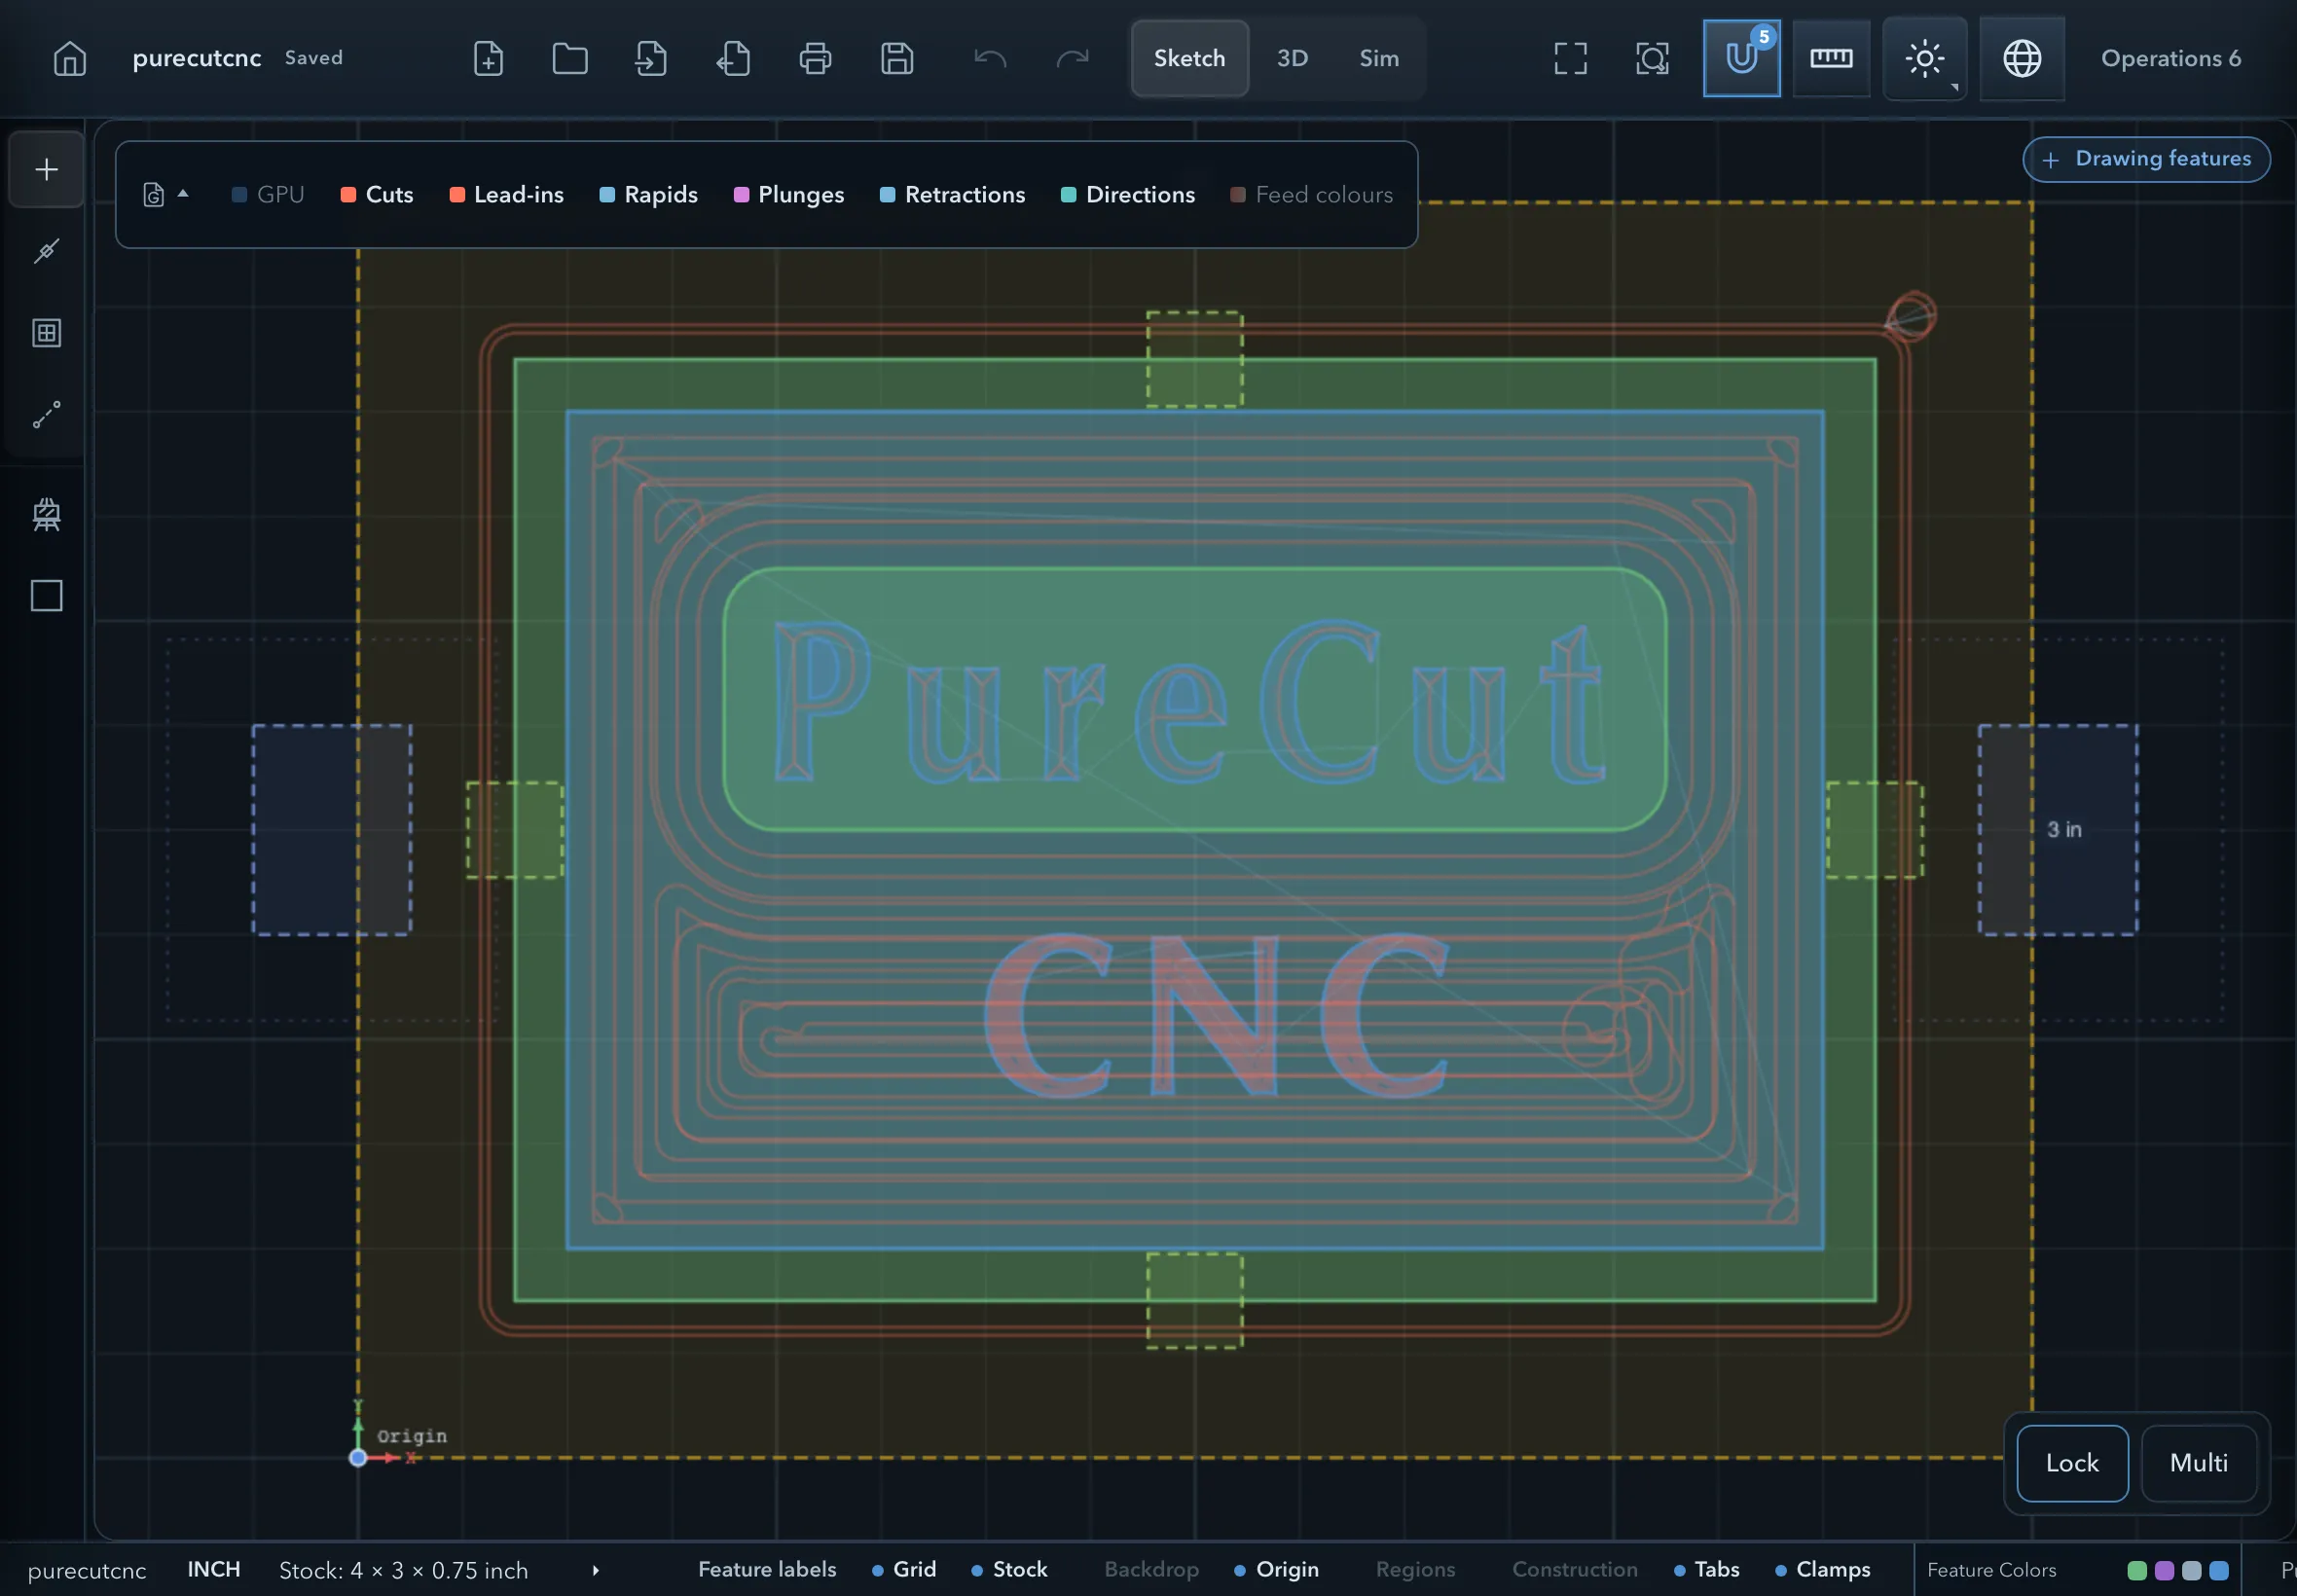Click the purple feature color swatch
The height and width of the screenshot is (1596, 2297).
tap(2164, 1570)
